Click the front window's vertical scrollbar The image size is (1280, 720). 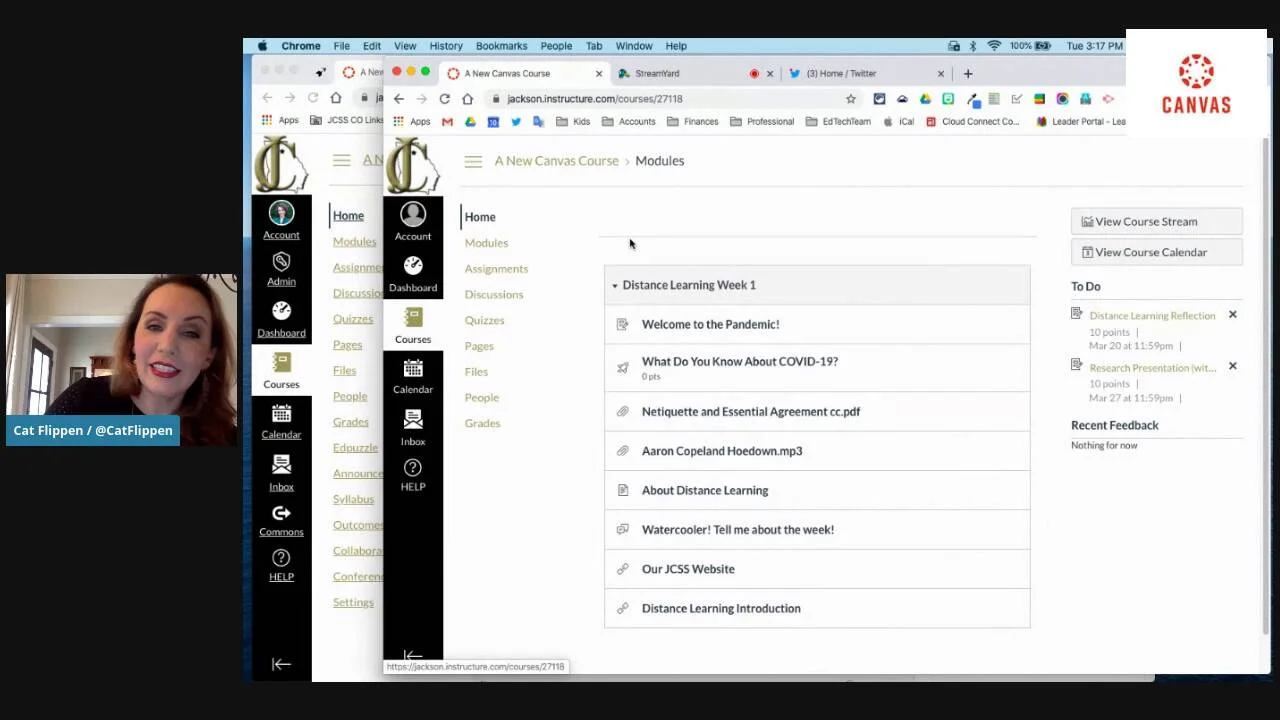1265,385
